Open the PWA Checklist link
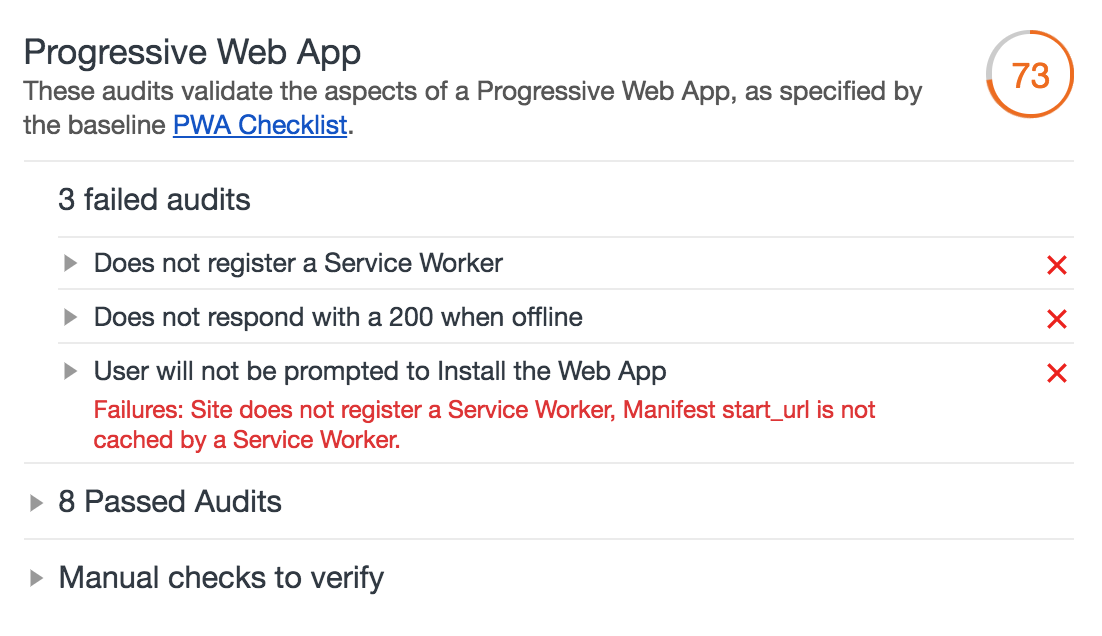The width and height of the screenshot is (1102, 636). click(260, 126)
